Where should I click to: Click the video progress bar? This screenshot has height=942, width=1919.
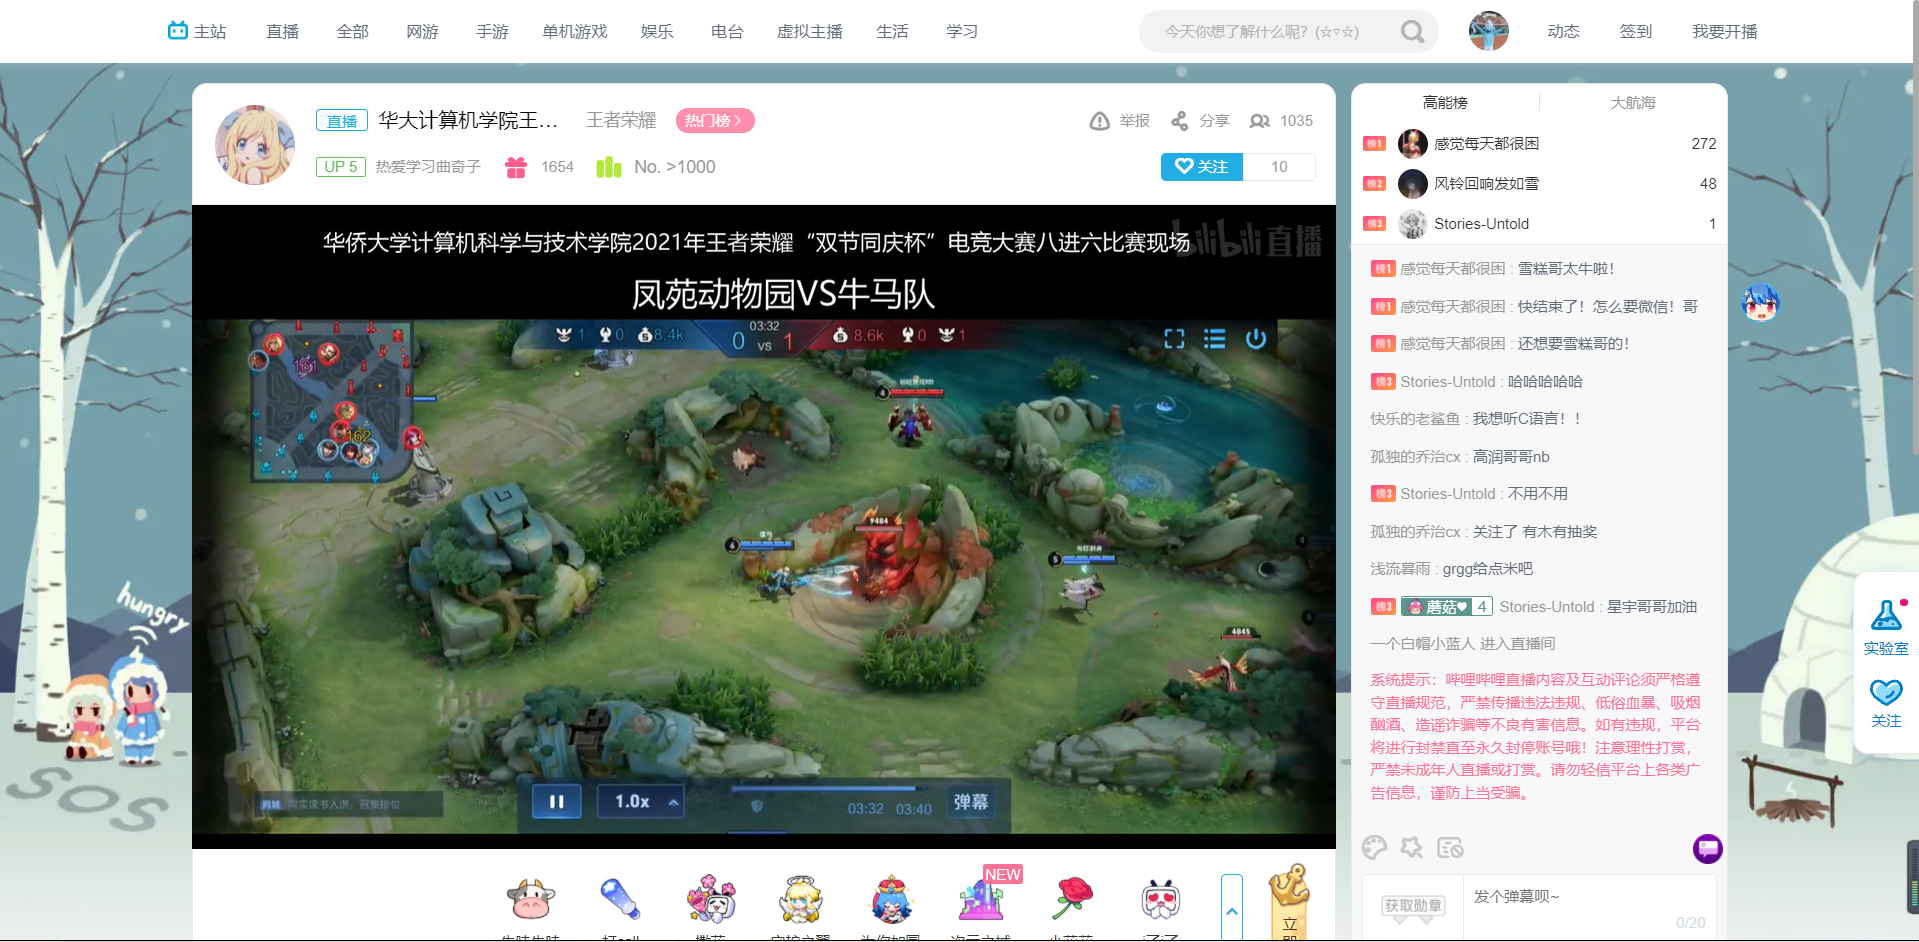click(831, 789)
